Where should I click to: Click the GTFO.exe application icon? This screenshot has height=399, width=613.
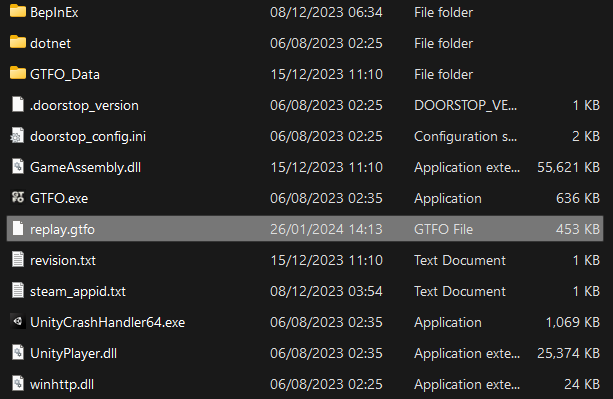point(18,197)
